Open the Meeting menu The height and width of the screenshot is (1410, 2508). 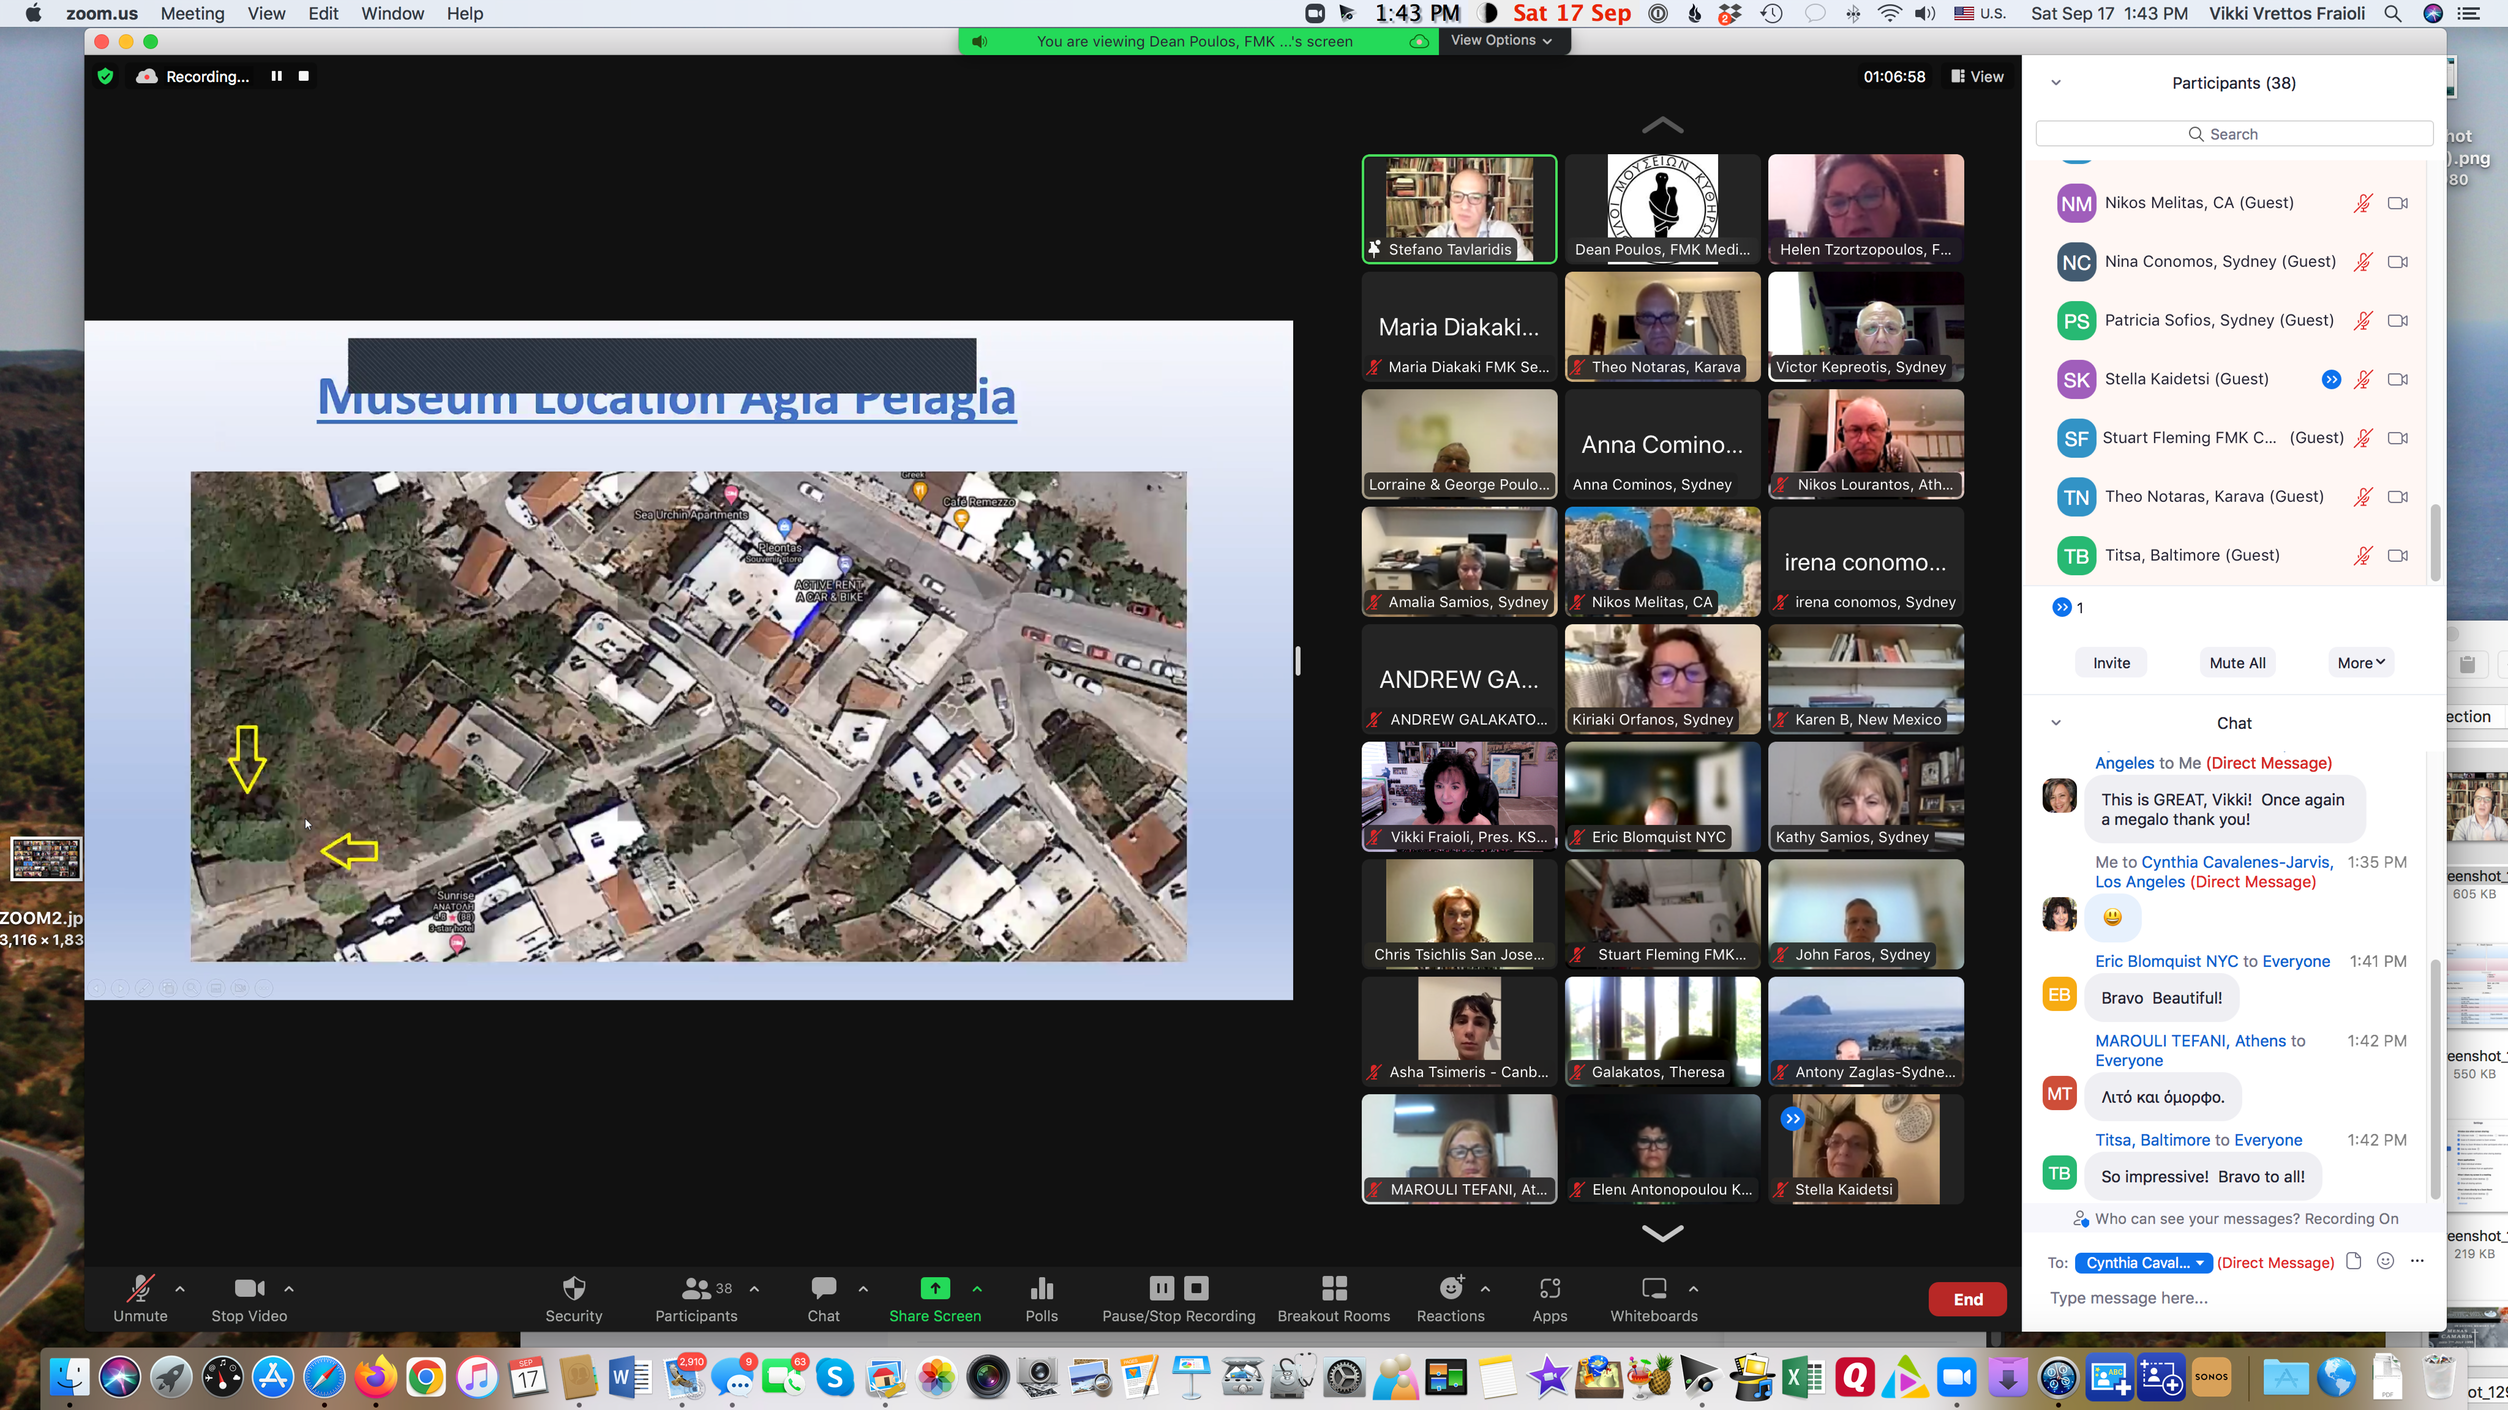pyautogui.click(x=192, y=13)
